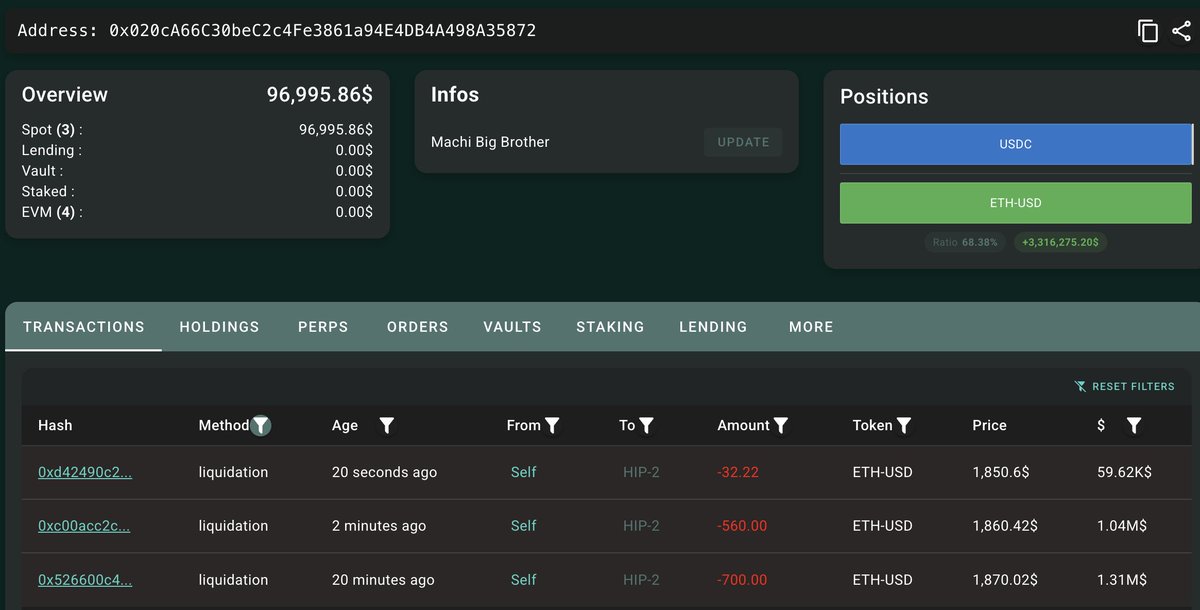Open the MORE tab menu
Screen dimensions: 1200x610
click(x=811, y=327)
